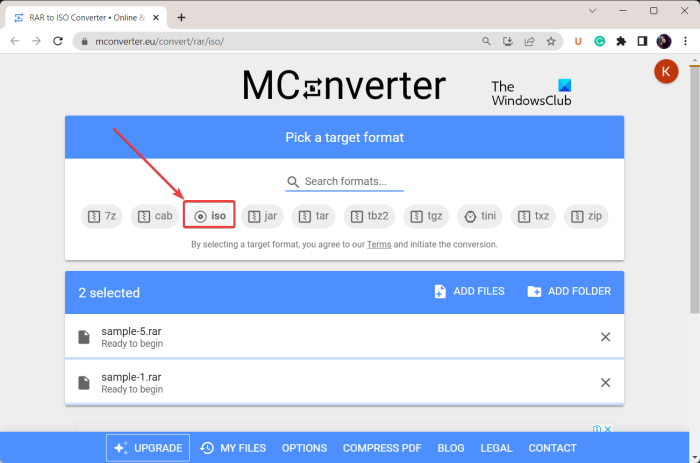Select the 7z target format
The image size is (700, 463).
click(102, 216)
